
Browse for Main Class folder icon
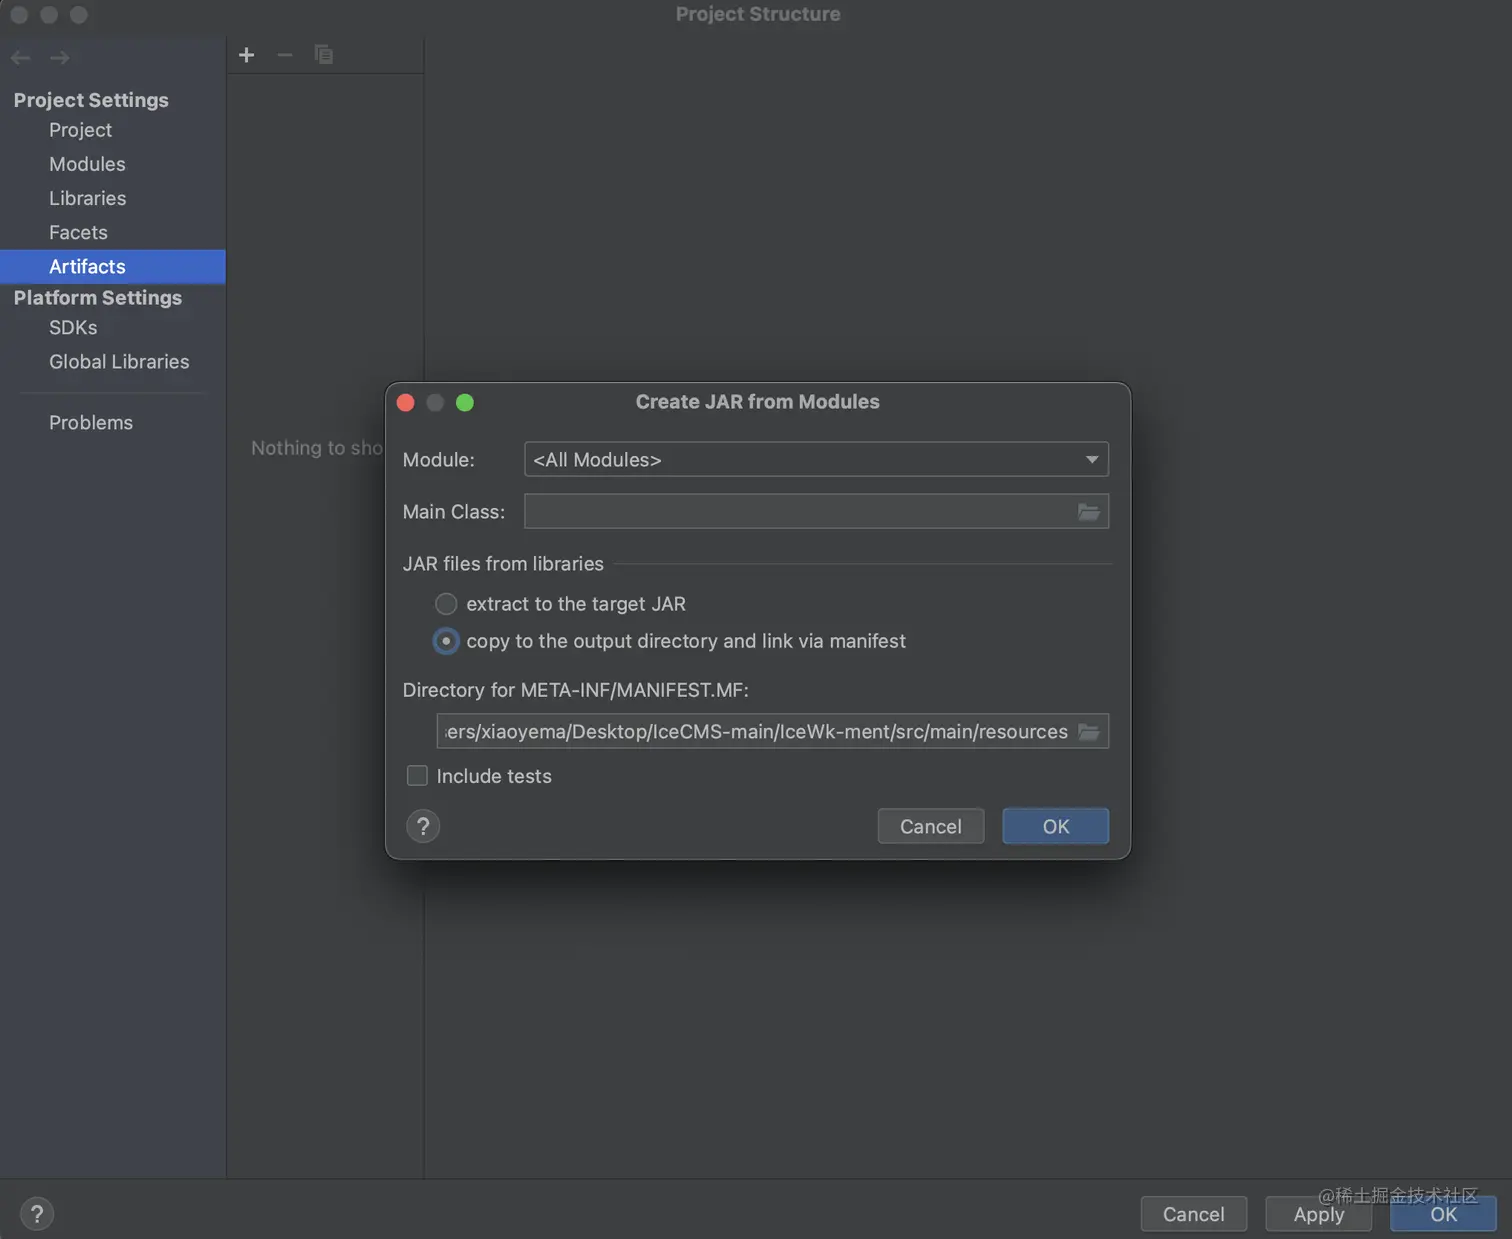click(1088, 512)
